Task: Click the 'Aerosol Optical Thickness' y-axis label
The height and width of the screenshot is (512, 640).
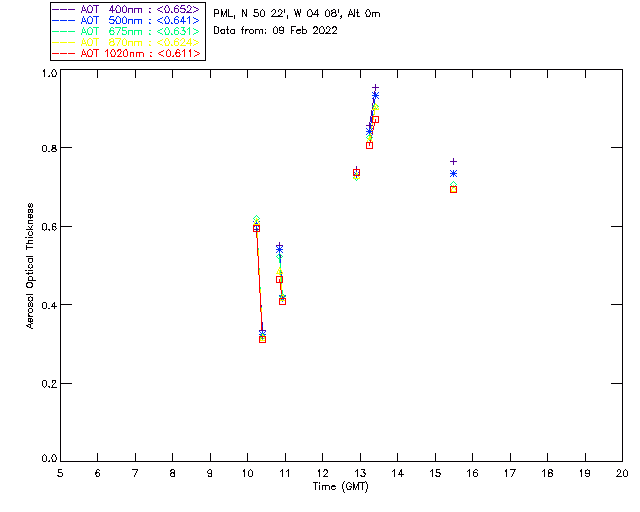Action: [30, 266]
